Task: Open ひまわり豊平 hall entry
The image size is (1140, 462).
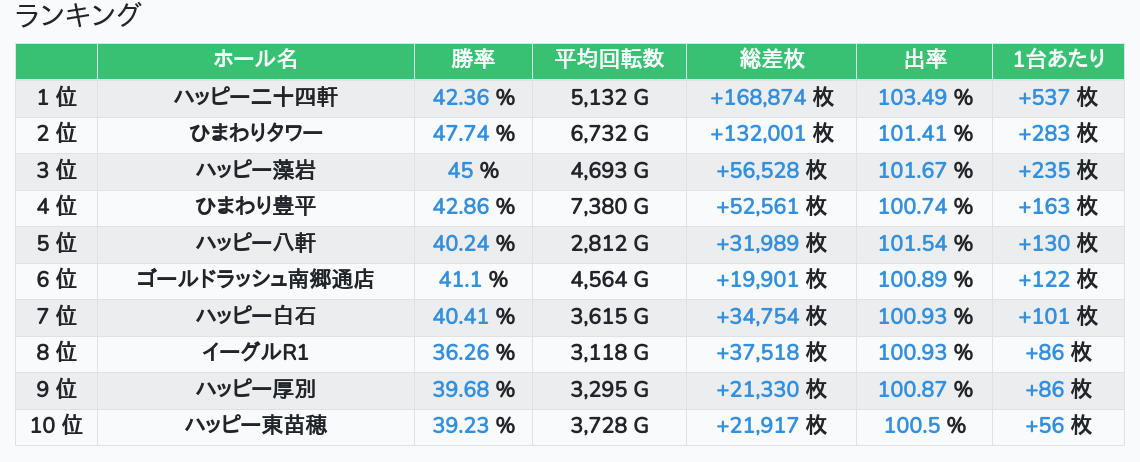Action: pos(256,207)
